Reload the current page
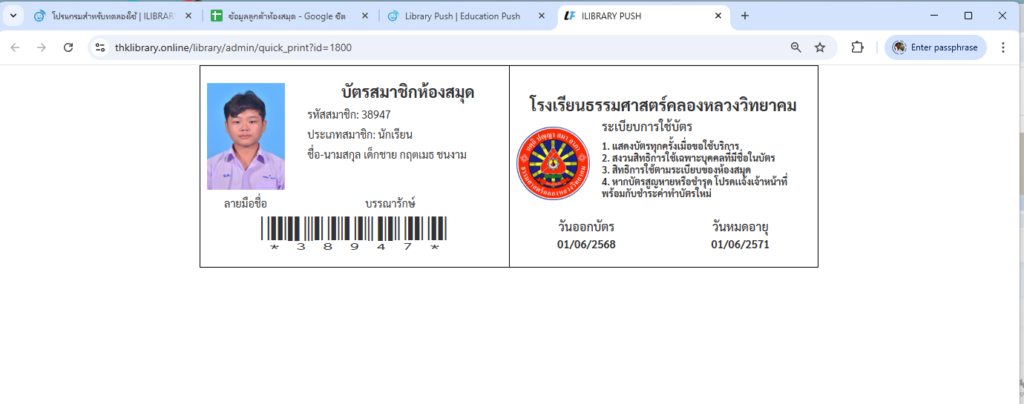This screenshot has height=404, width=1024. tap(68, 47)
